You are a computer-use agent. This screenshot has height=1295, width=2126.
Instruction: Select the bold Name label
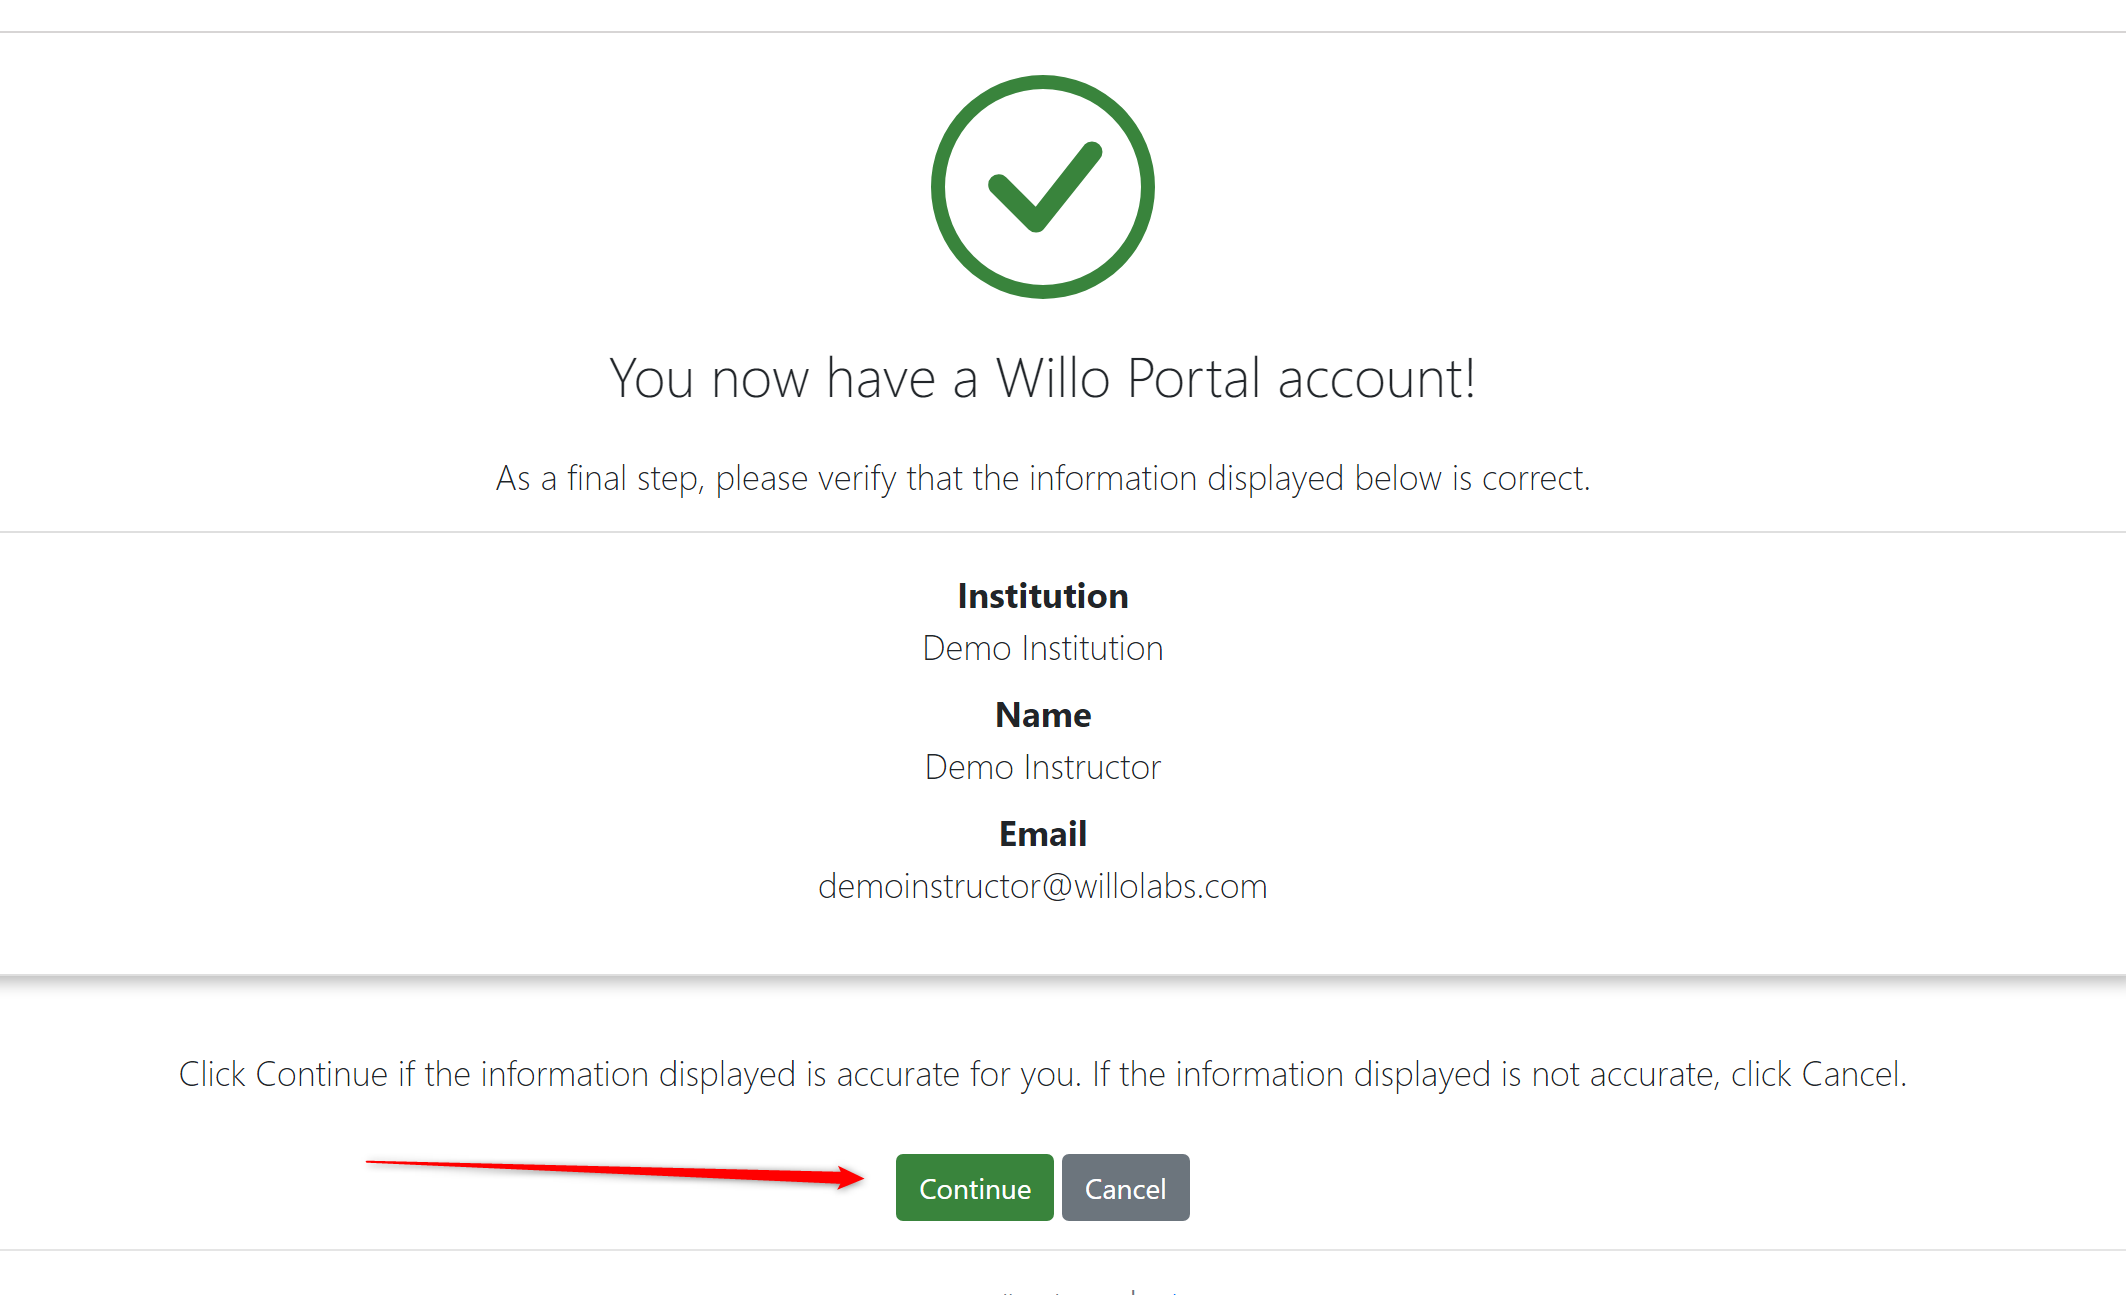(1042, 715)
